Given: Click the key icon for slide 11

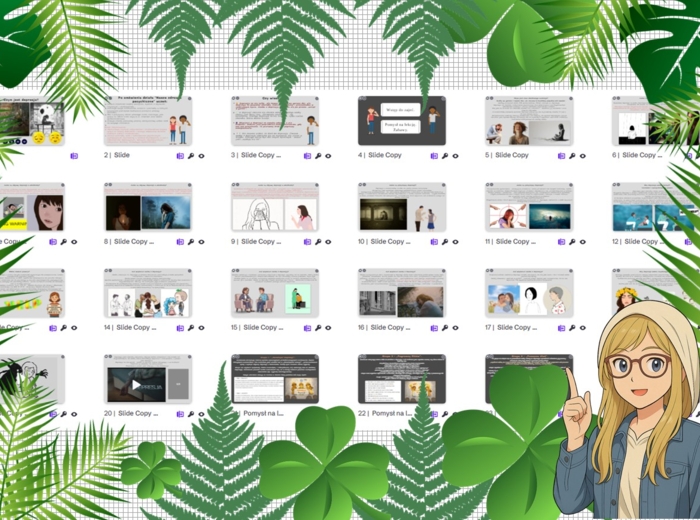Looking at the screenshot, I should pyautogui.click(x=572, y=242).
